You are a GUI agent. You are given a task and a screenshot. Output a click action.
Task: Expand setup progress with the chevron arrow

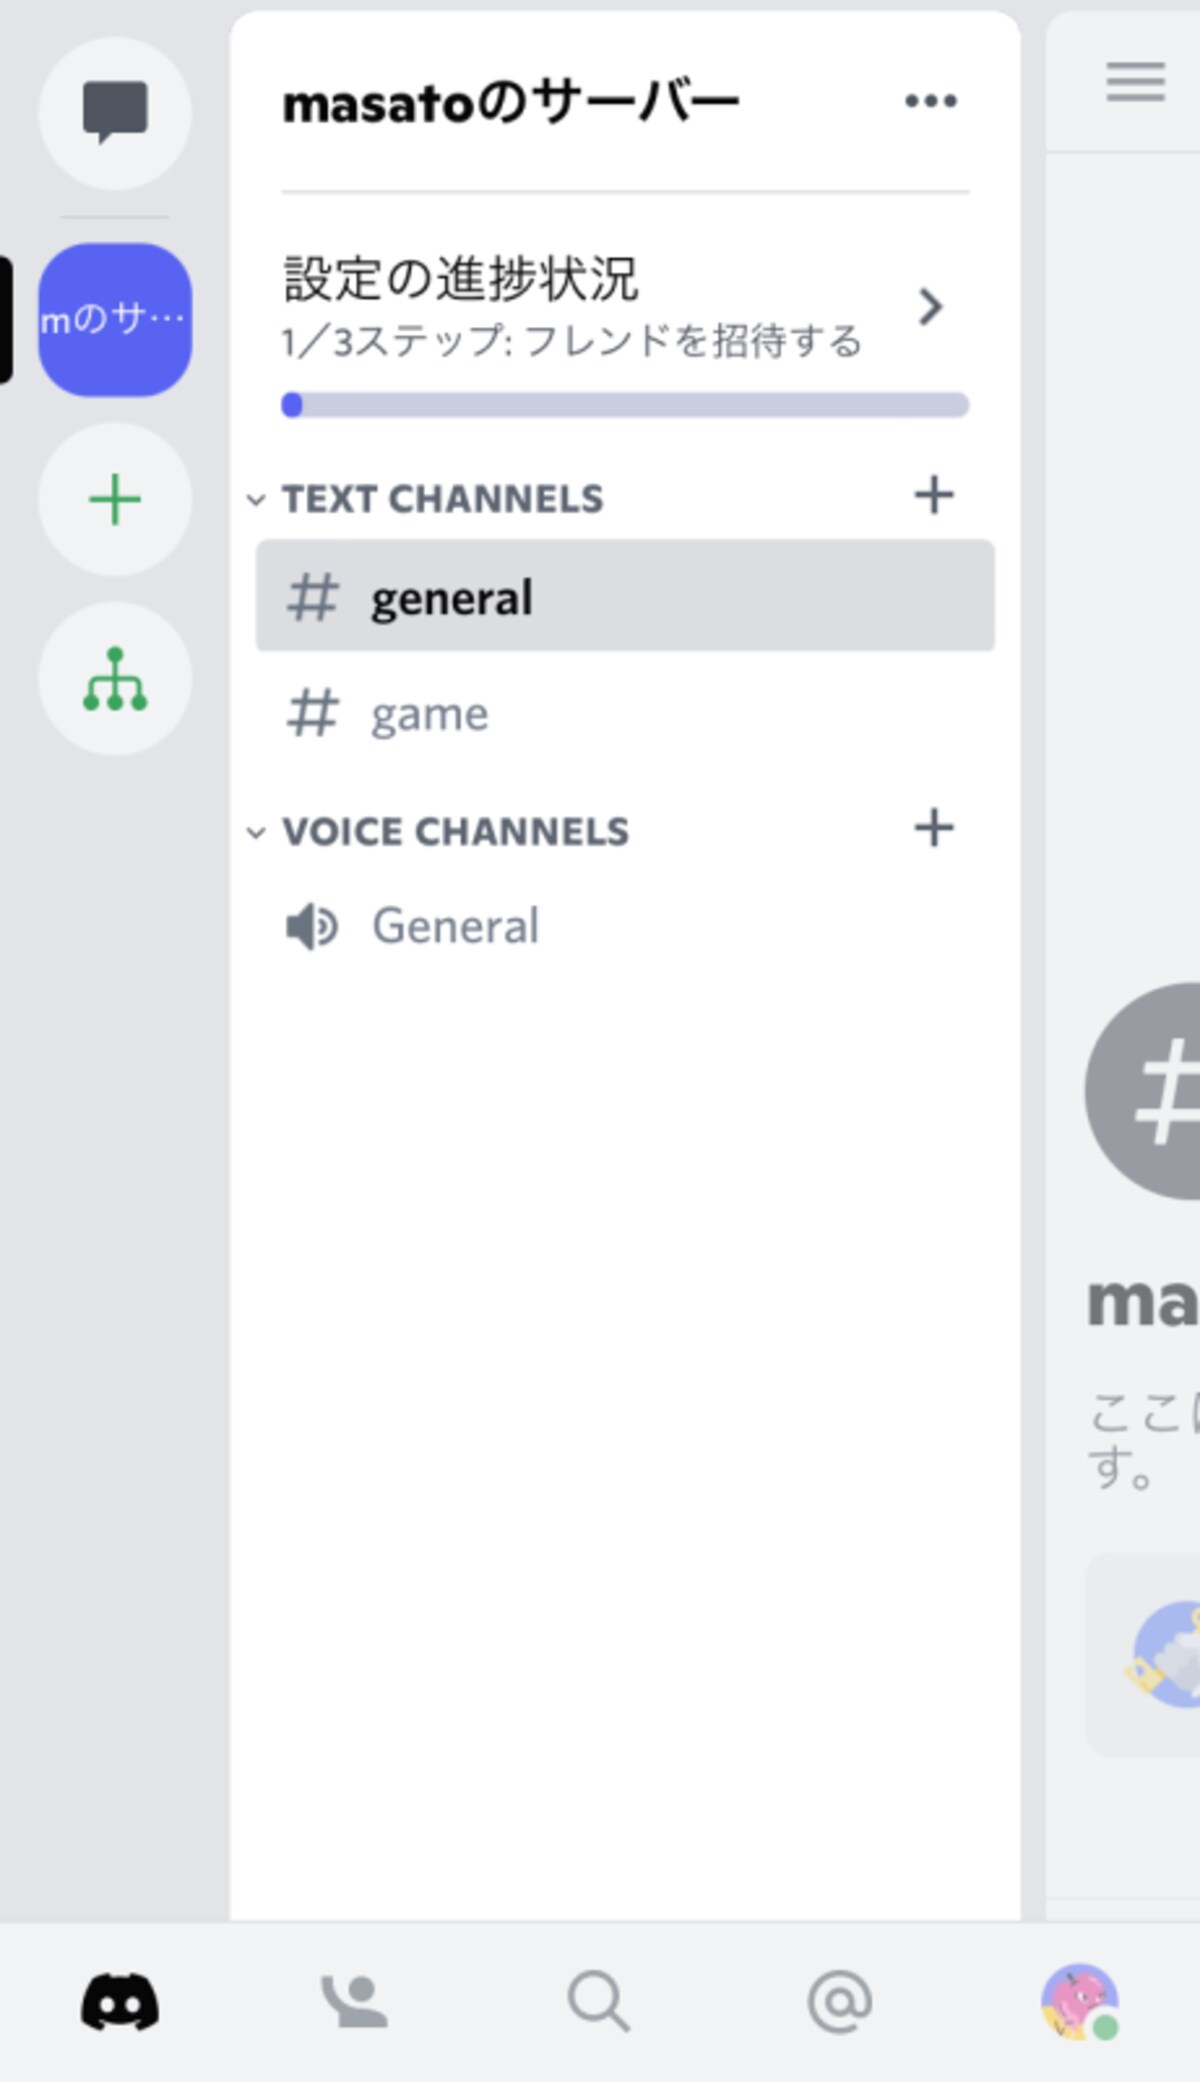click(x=930, y=307)
